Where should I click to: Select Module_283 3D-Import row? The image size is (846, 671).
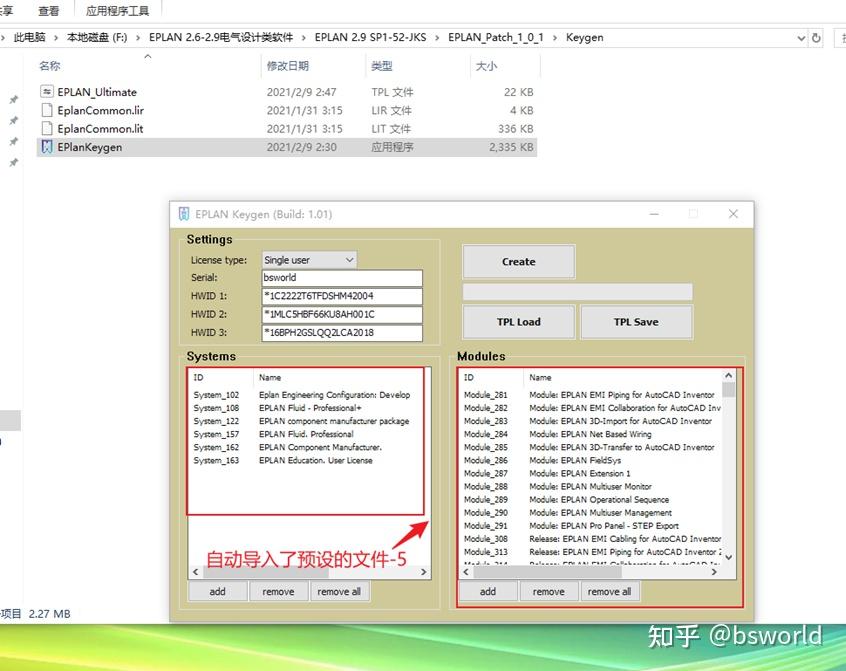pos(591,421)
